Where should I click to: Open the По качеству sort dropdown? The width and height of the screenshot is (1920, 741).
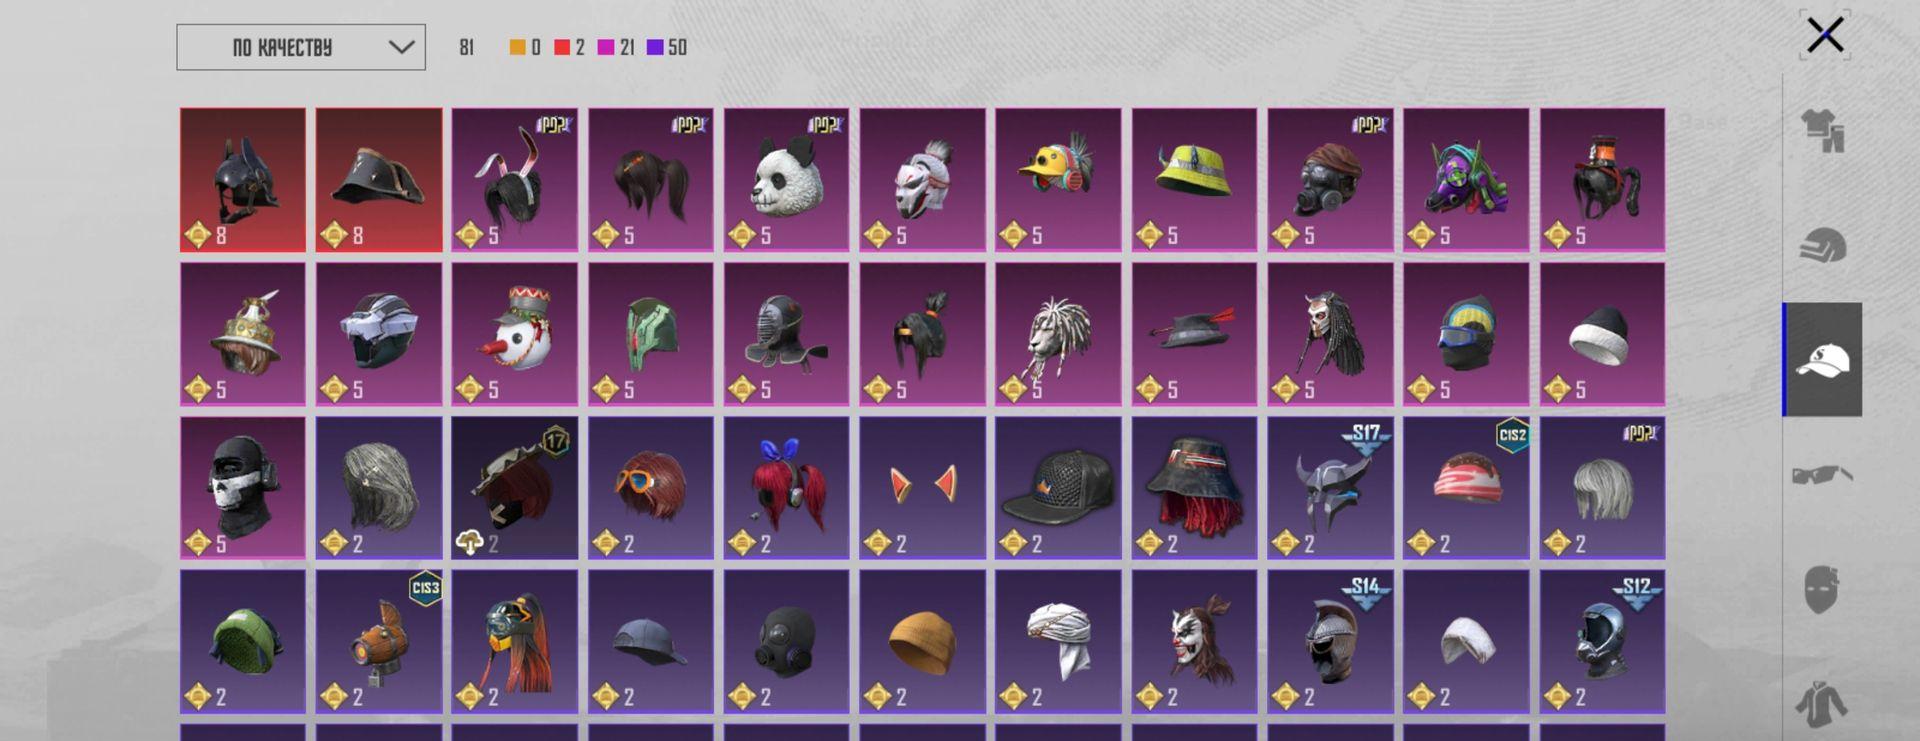click(x=301, y=47)
